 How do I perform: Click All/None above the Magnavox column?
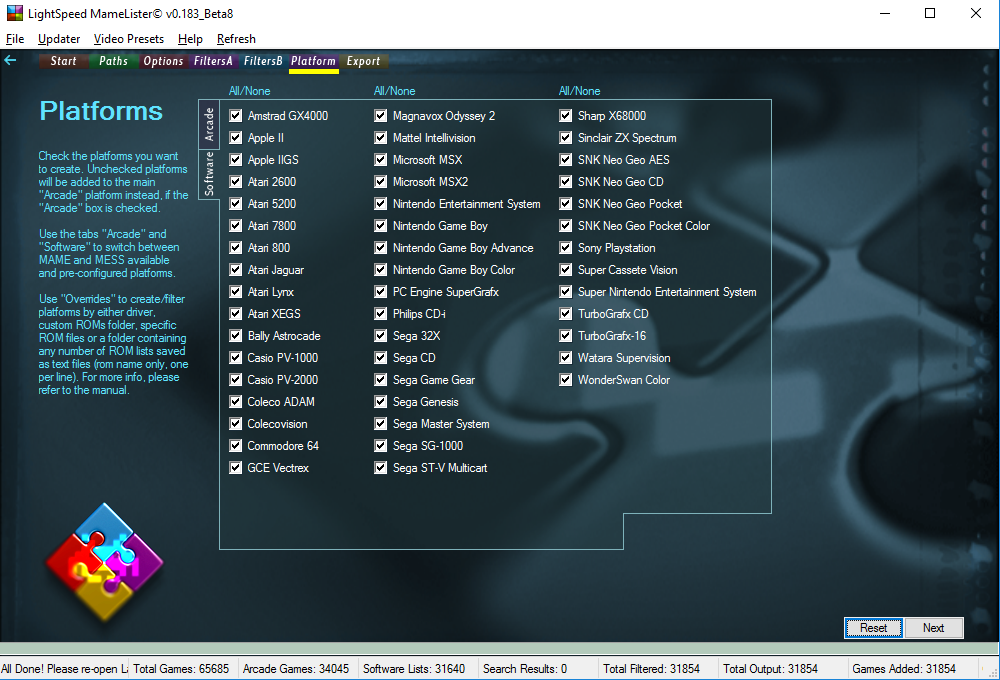[394, 91]
